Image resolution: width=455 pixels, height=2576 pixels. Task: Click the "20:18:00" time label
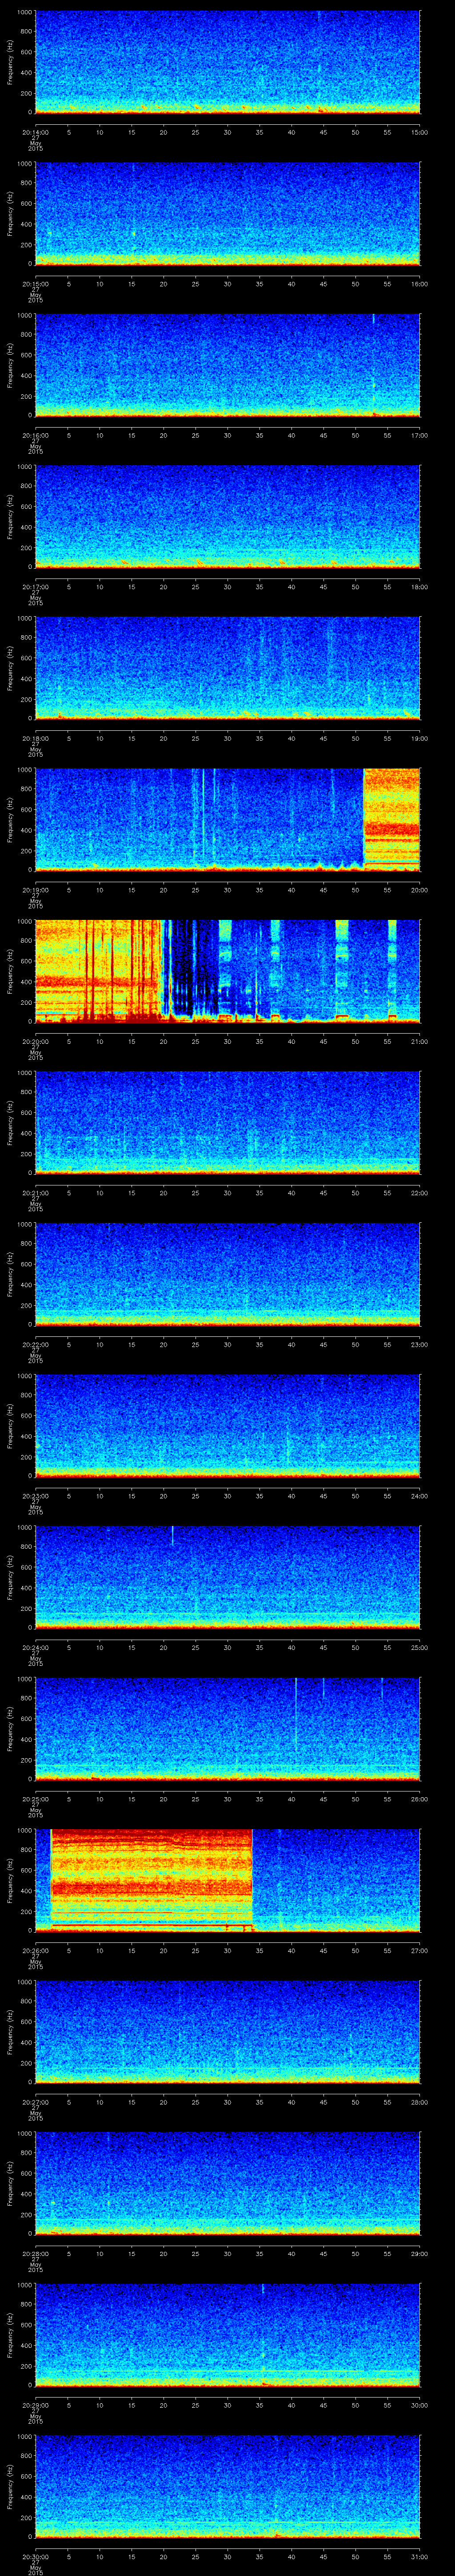click(x=35, y=738)
